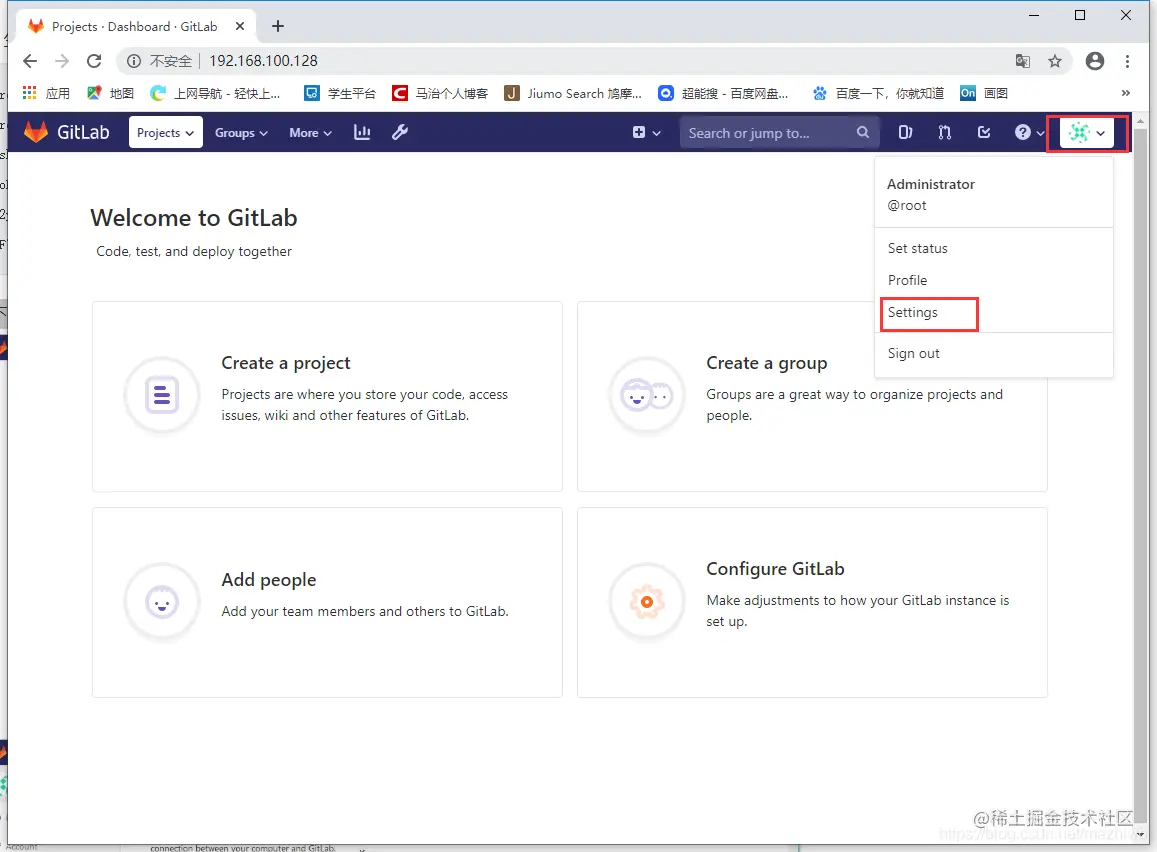Click the browser forward arrow
This screenshot has height=852, width=1157.
click(x=62, y=61)
